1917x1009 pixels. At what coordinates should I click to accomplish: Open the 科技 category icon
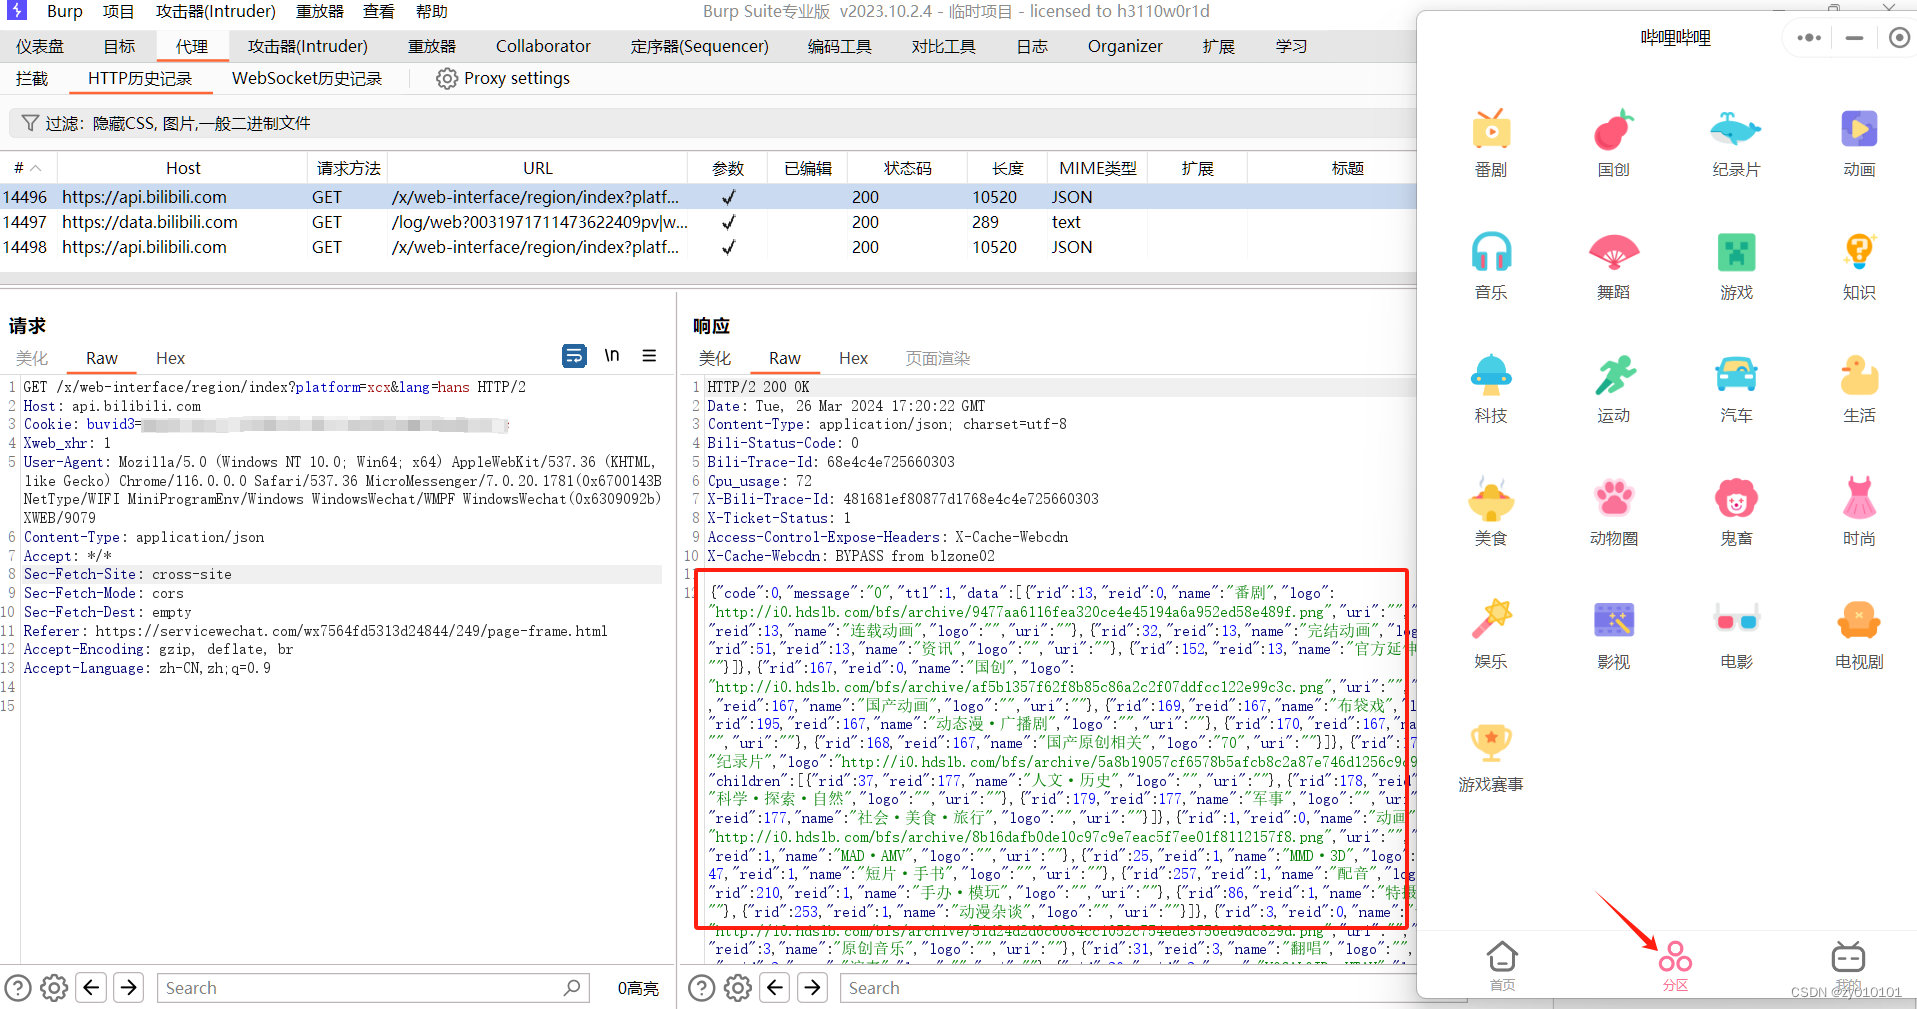[x=1491, y=375]
